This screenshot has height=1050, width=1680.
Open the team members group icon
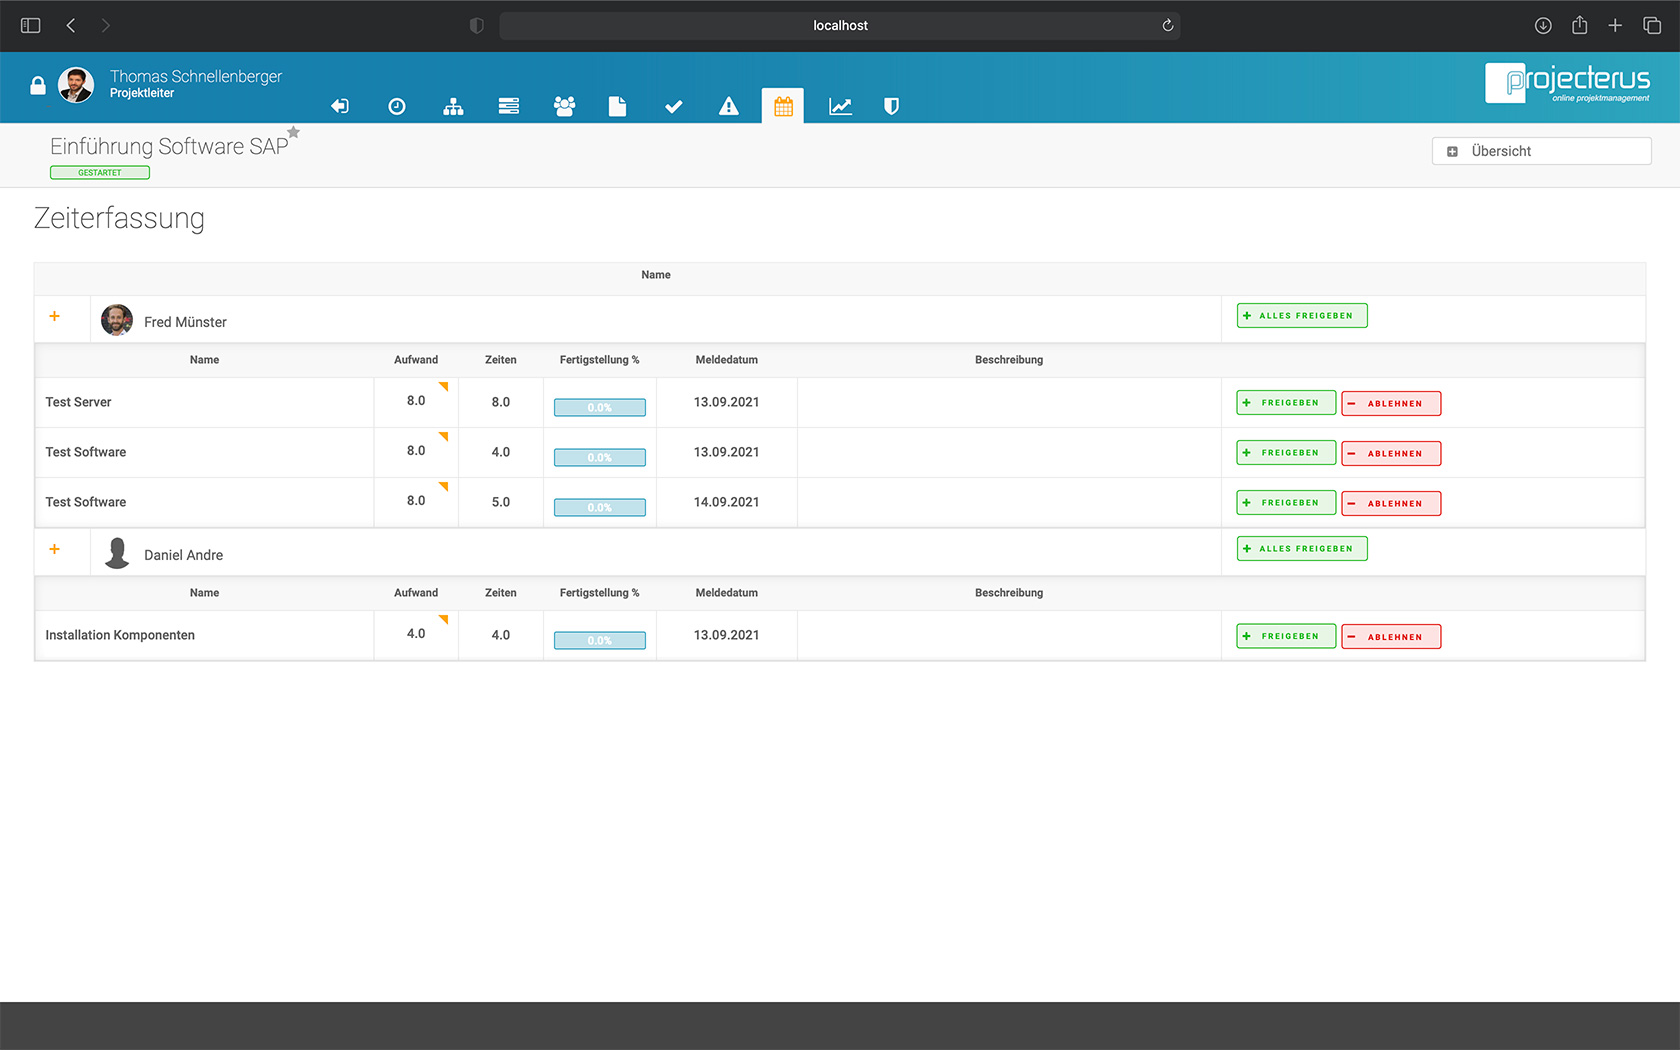(x=564, y=106)
